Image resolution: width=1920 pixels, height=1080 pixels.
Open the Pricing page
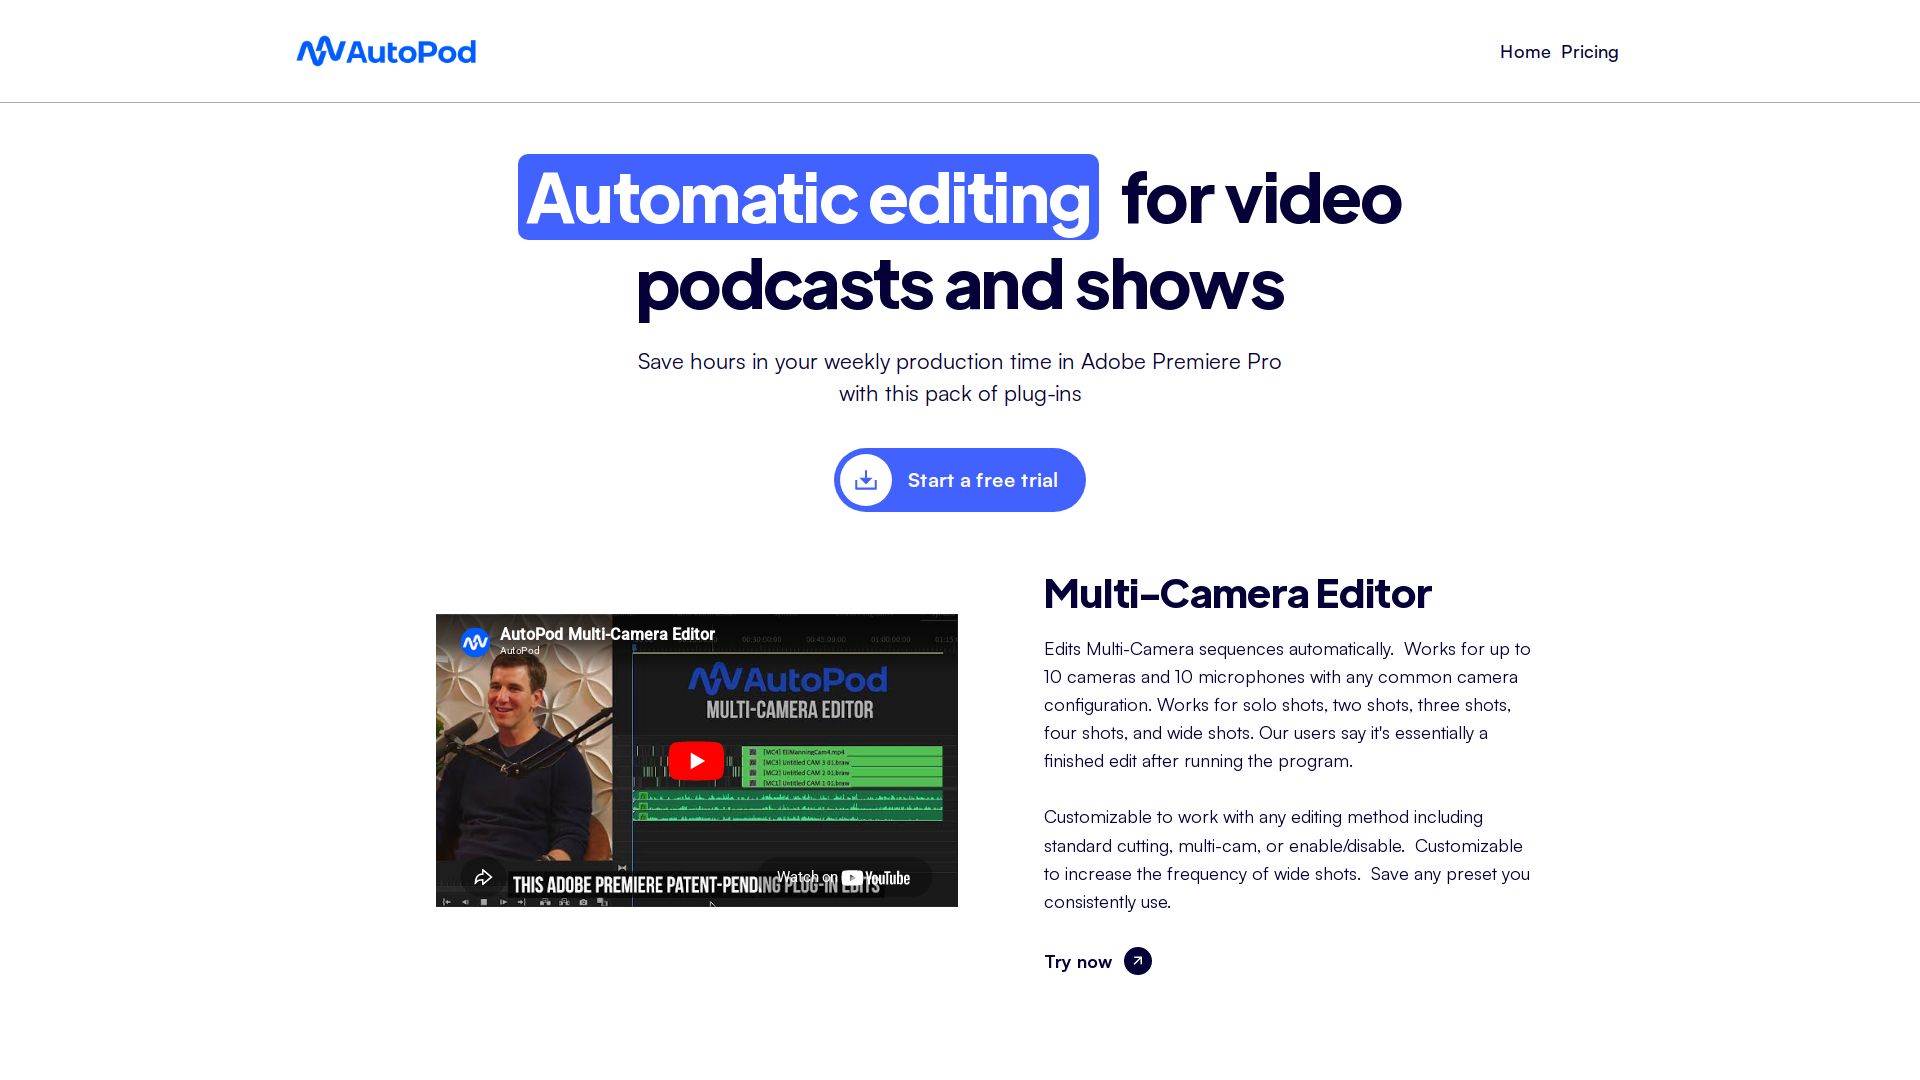tap(1589, 52)
